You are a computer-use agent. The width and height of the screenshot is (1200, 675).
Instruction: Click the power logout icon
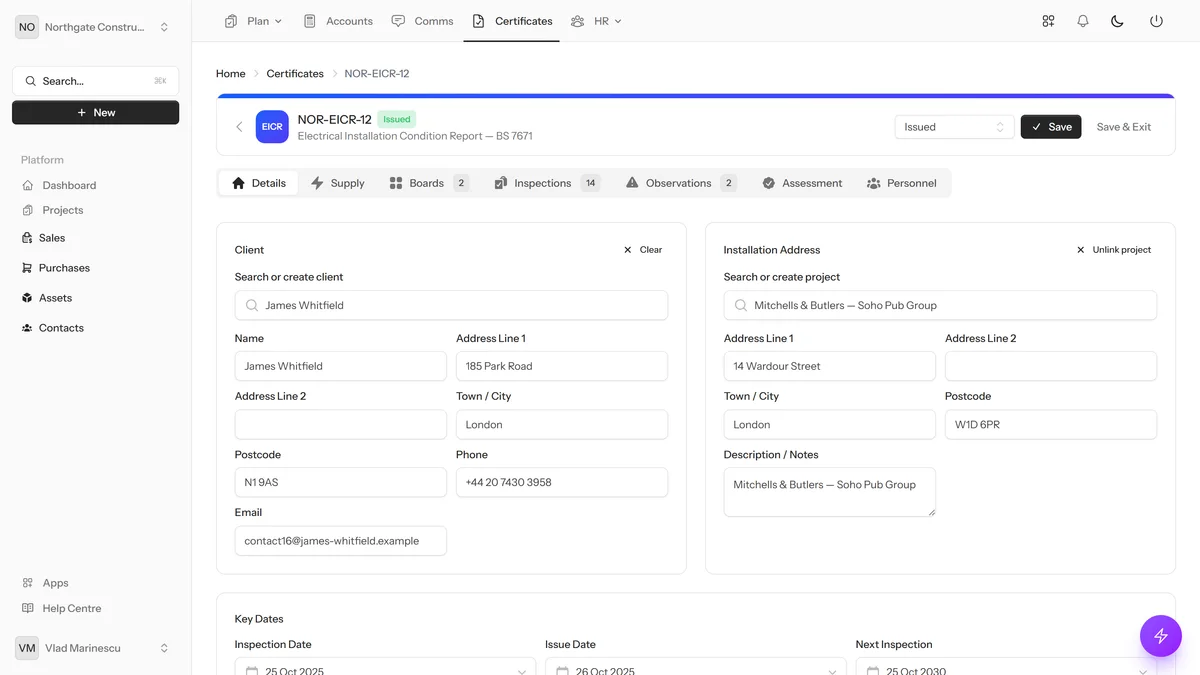(1156, 21)
